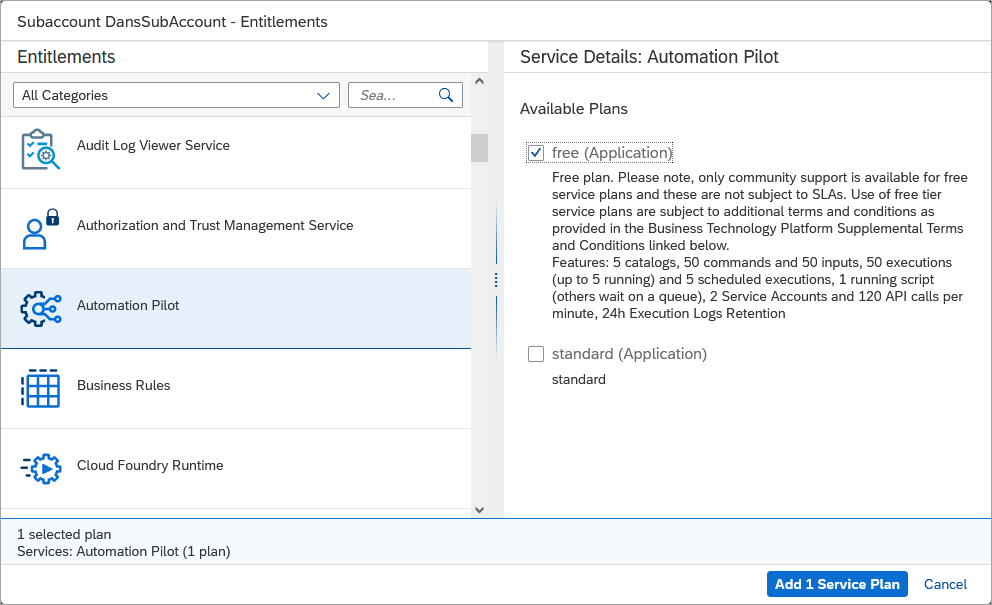Click the list scrollbar down arrow
992x605 pixels.
pyautogui.click(x=480, y=510)
